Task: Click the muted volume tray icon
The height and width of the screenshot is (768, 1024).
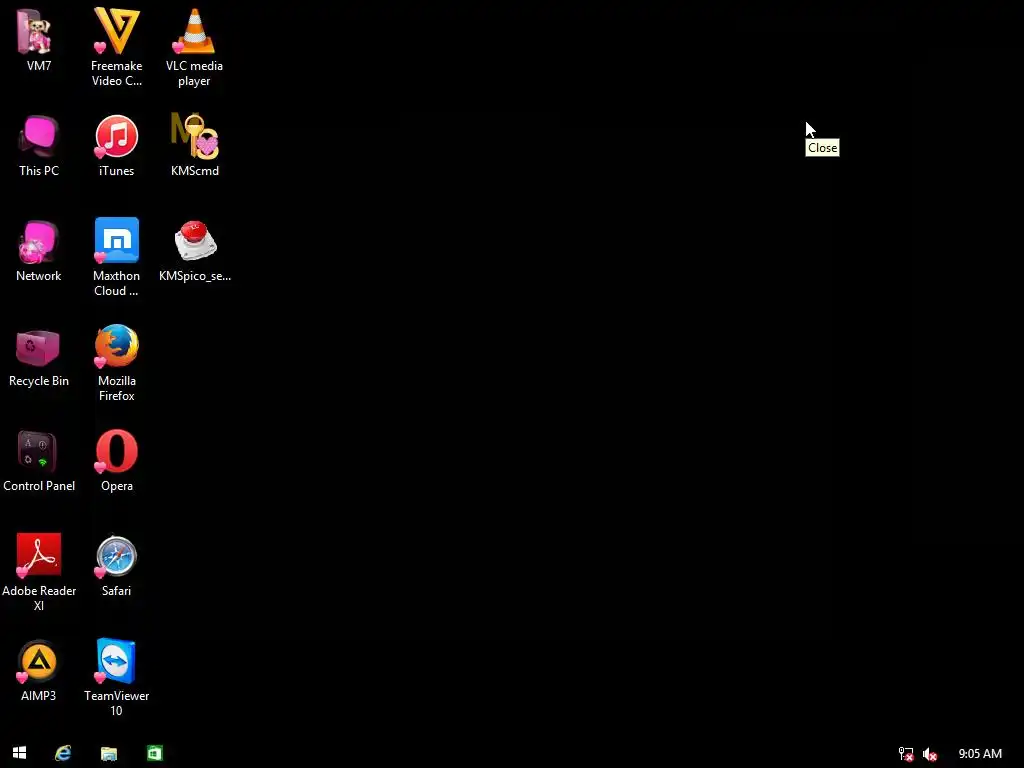Action: click(x=930, y=754)
